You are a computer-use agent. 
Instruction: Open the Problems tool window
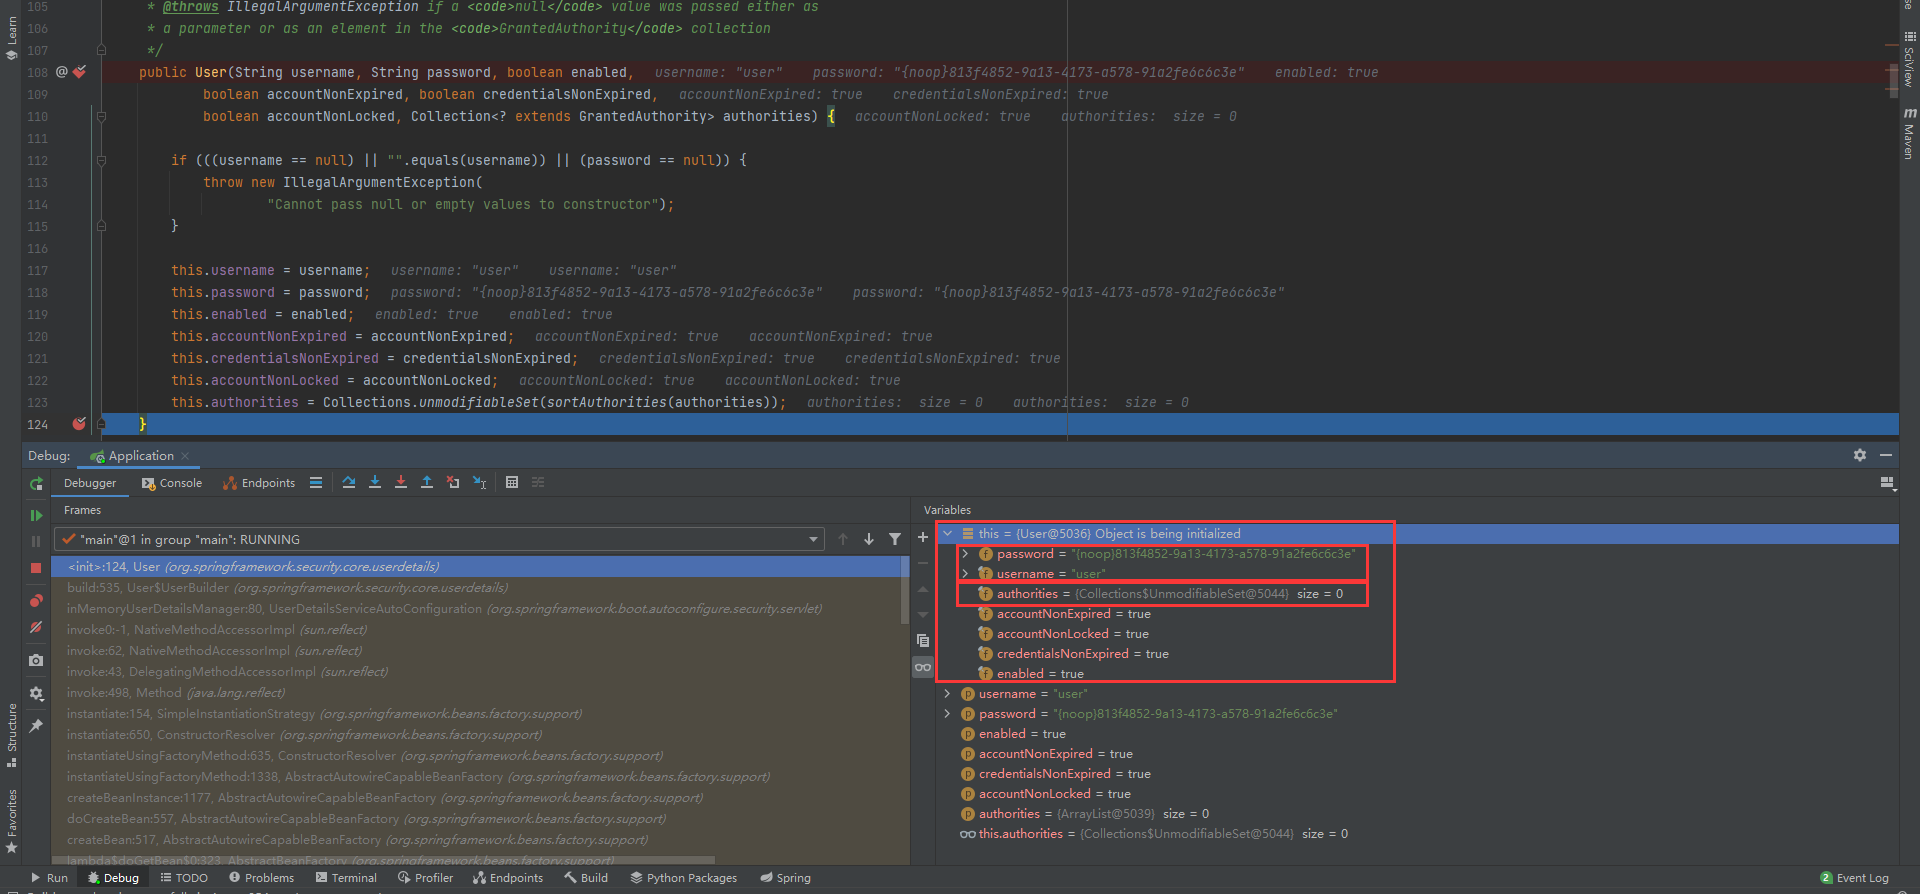click(x=262, y=878)
